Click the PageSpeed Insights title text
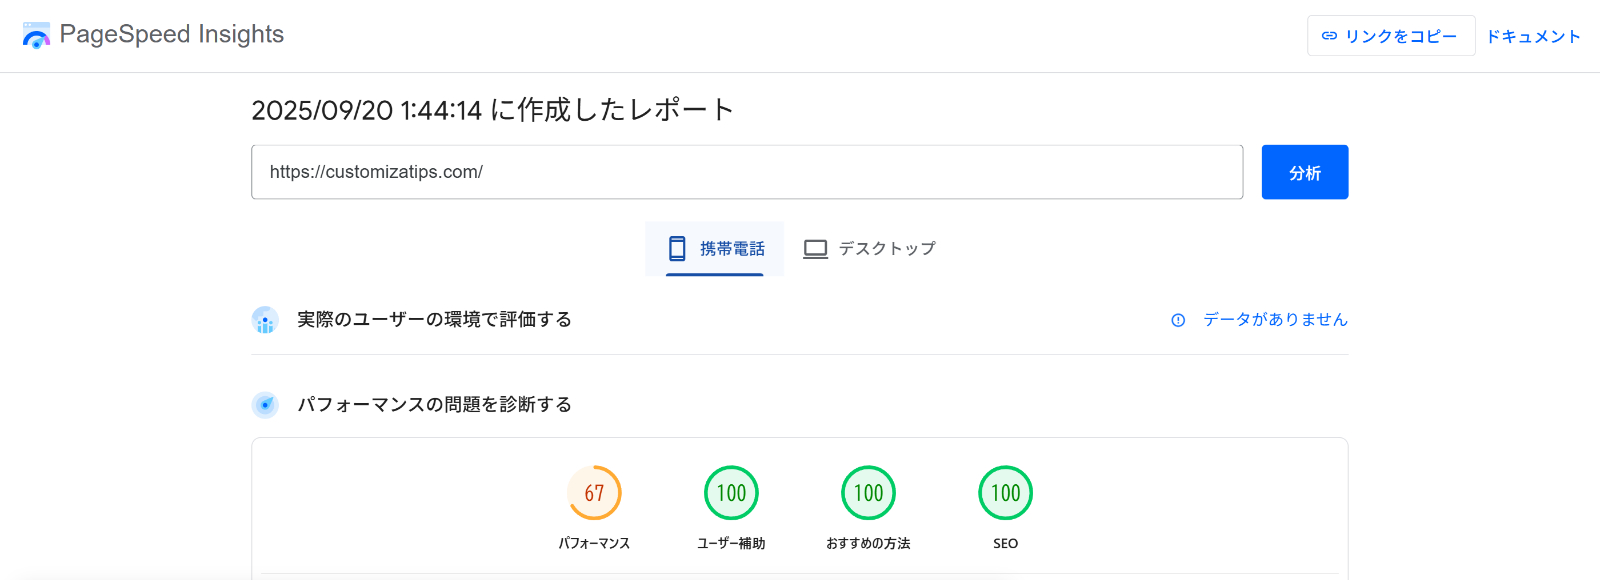1600x580 pixels. point(172,34)
